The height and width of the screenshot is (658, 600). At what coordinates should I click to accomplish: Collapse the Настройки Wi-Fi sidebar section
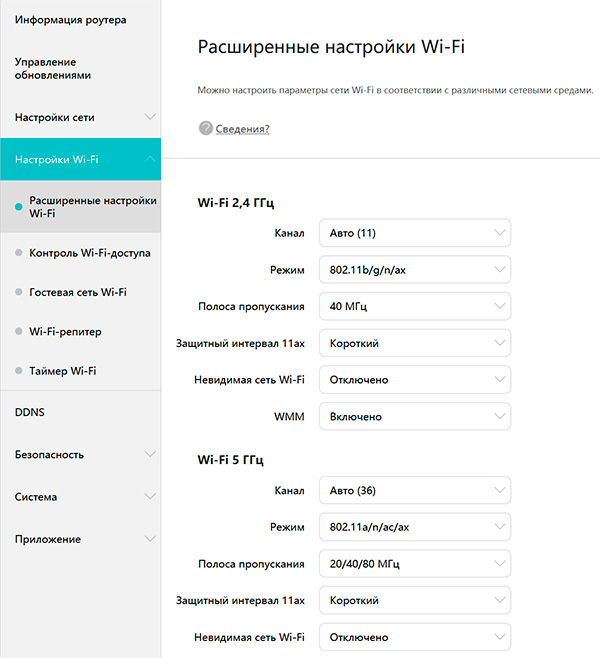[x=150, y=159]
